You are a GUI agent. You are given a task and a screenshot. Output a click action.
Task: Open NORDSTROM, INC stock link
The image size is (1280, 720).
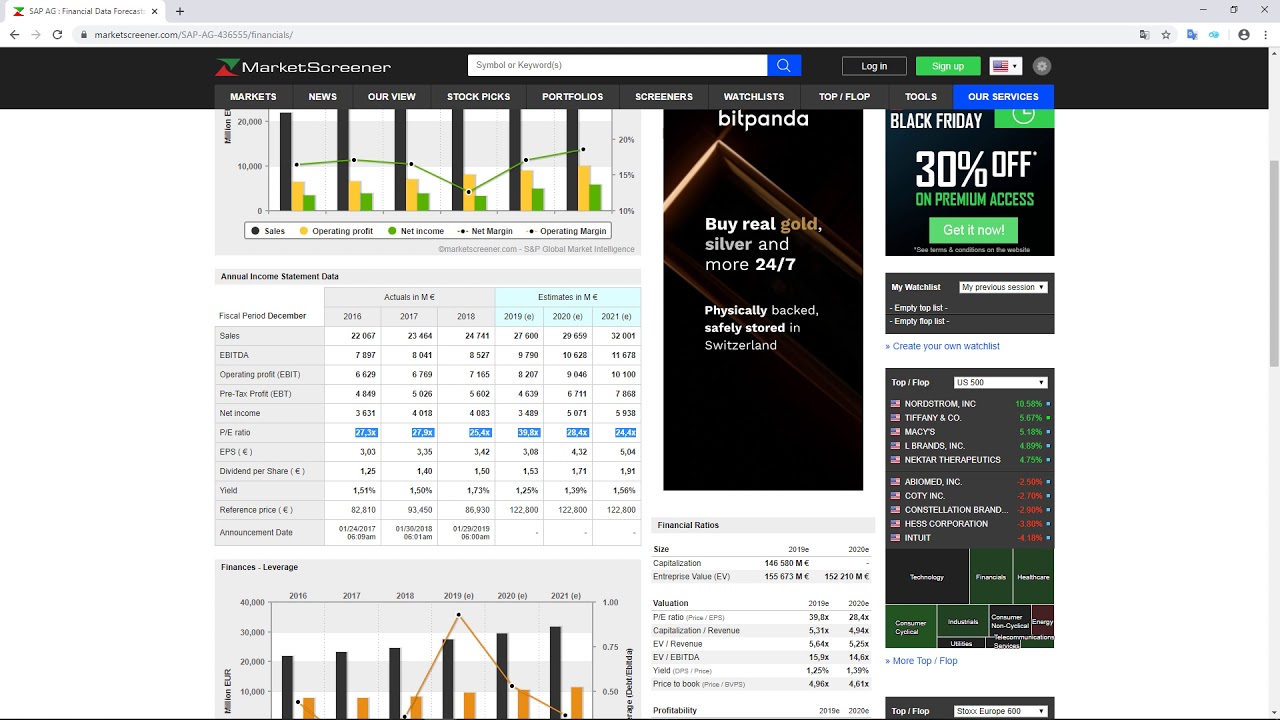(x=940, y=404)
